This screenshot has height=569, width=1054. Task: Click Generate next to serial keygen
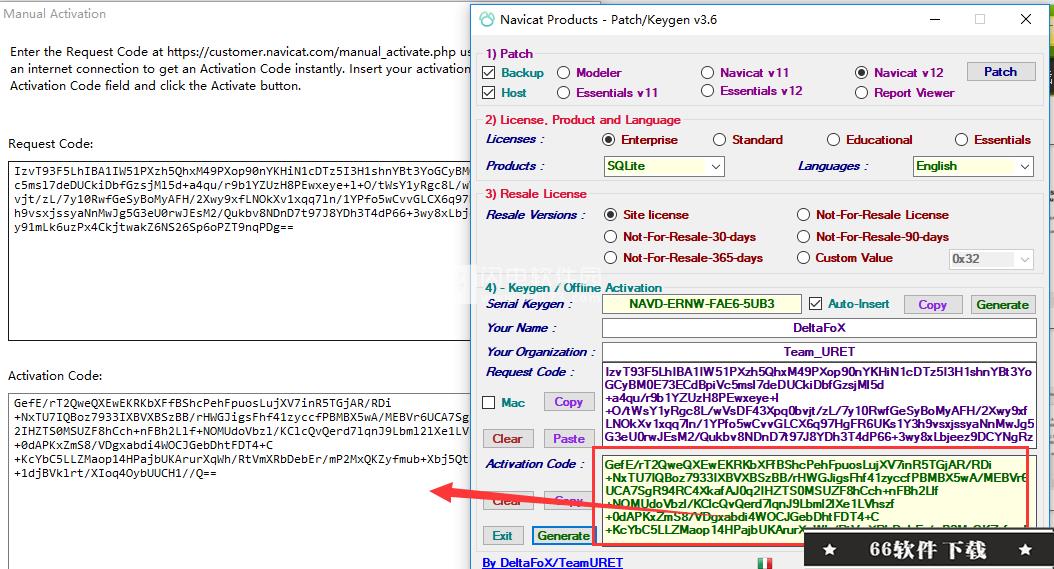(x=1002, y=305)
